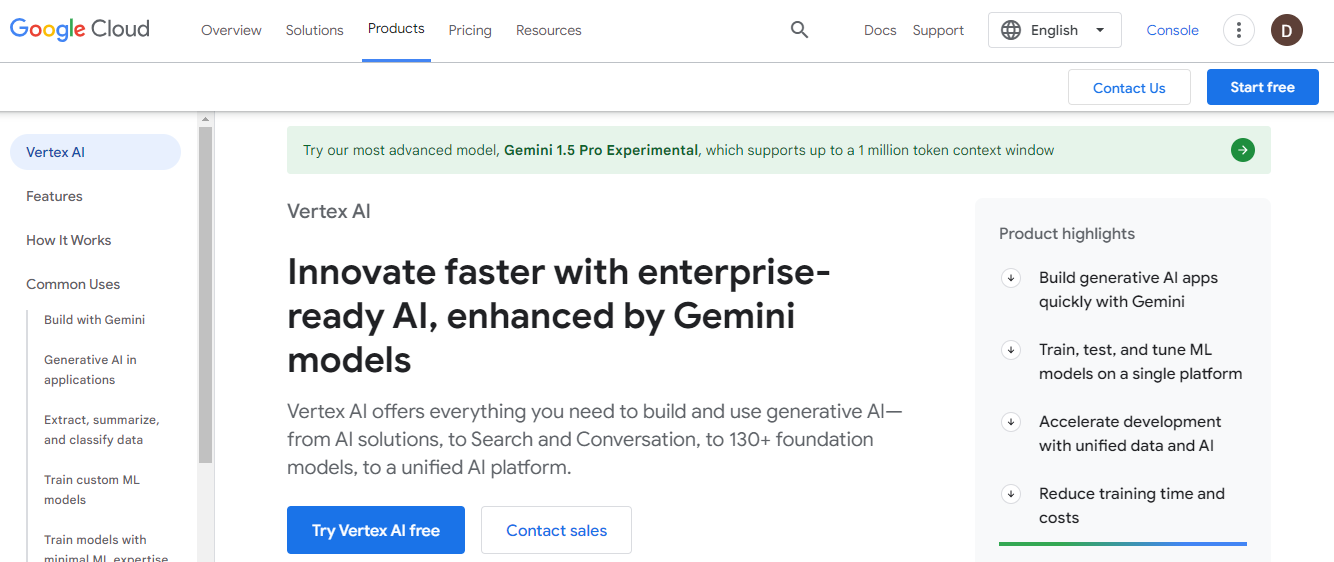Open the three-dot more options menu
This screenshot has height=562, width=1334.
[1239, 30]
